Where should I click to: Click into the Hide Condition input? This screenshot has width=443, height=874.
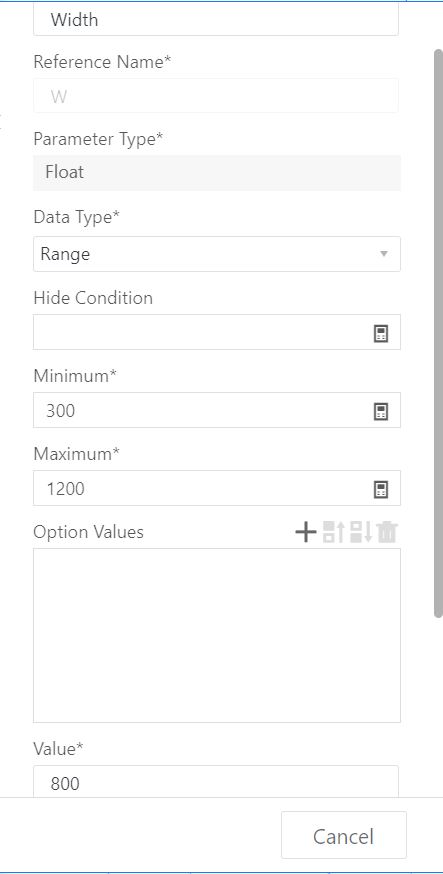point(203,332)
